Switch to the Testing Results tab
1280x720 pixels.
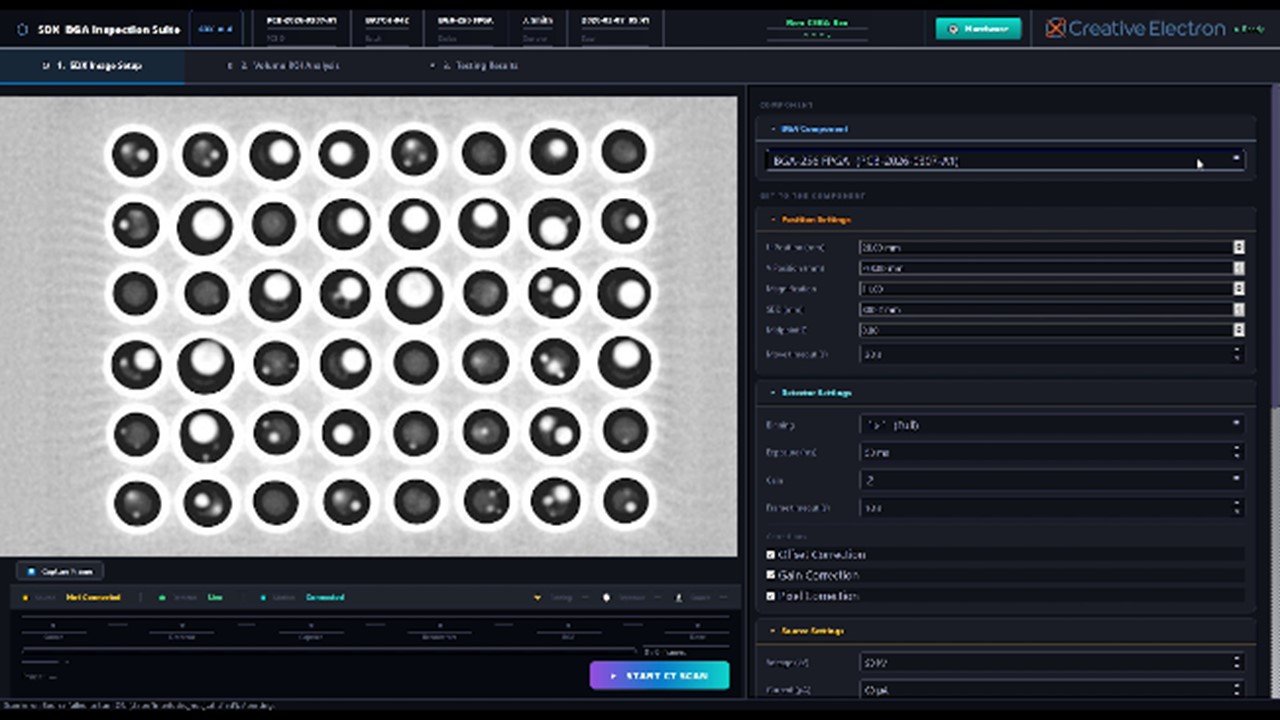pos(474,66)
